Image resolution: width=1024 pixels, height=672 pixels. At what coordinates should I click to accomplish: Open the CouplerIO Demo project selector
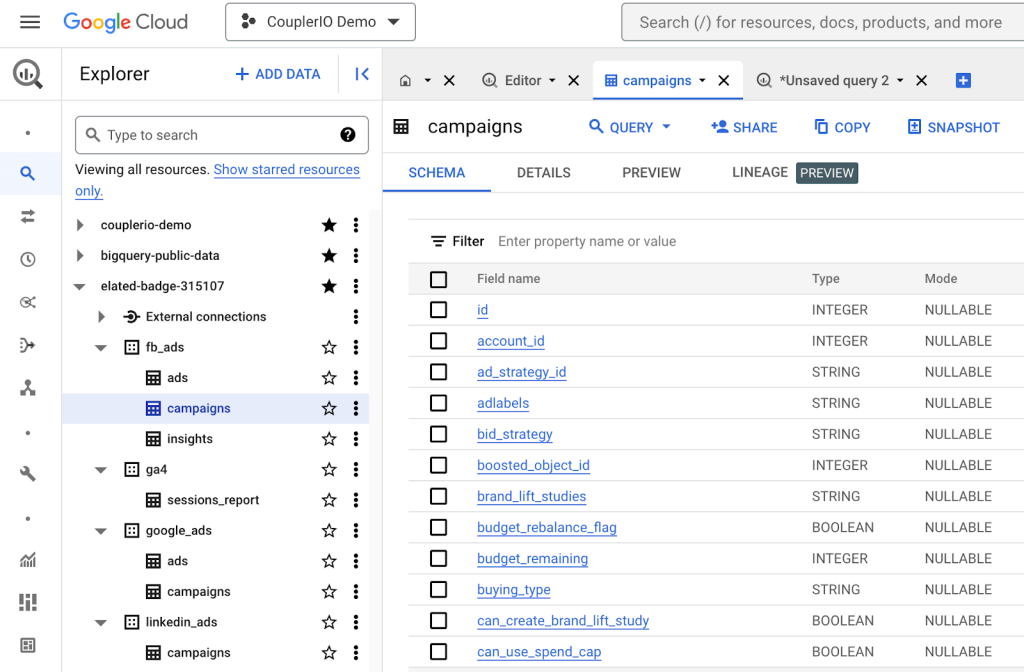point(320,22)
